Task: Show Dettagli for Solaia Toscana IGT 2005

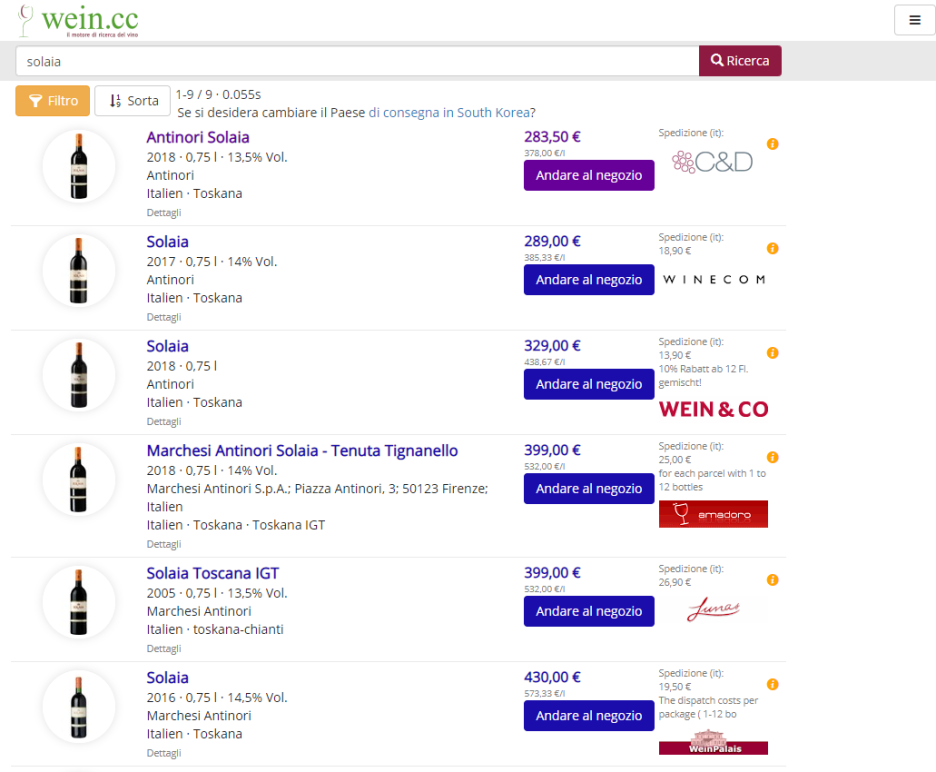Action: tap(164, 648)
